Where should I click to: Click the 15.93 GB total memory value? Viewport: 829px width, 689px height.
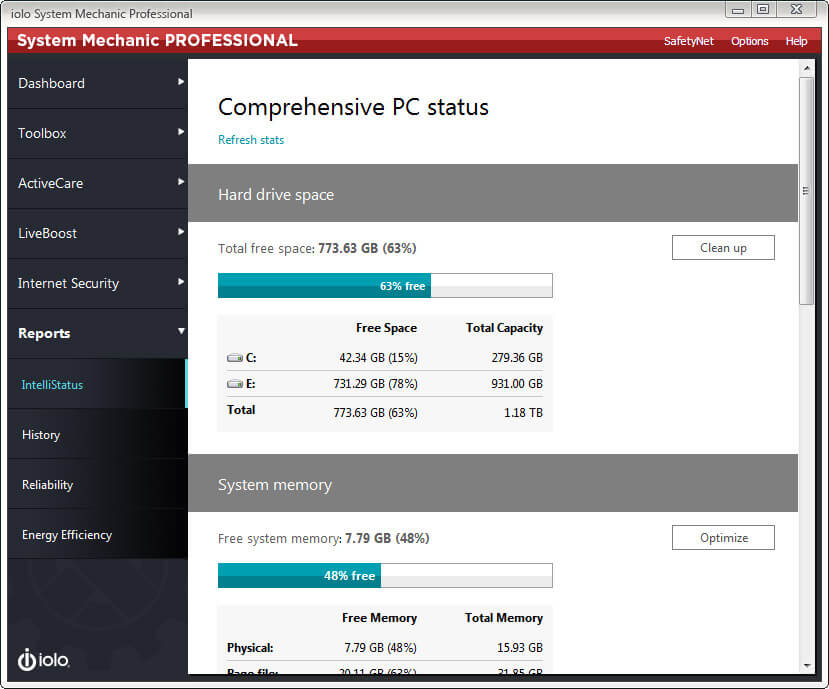pos(520,648)
